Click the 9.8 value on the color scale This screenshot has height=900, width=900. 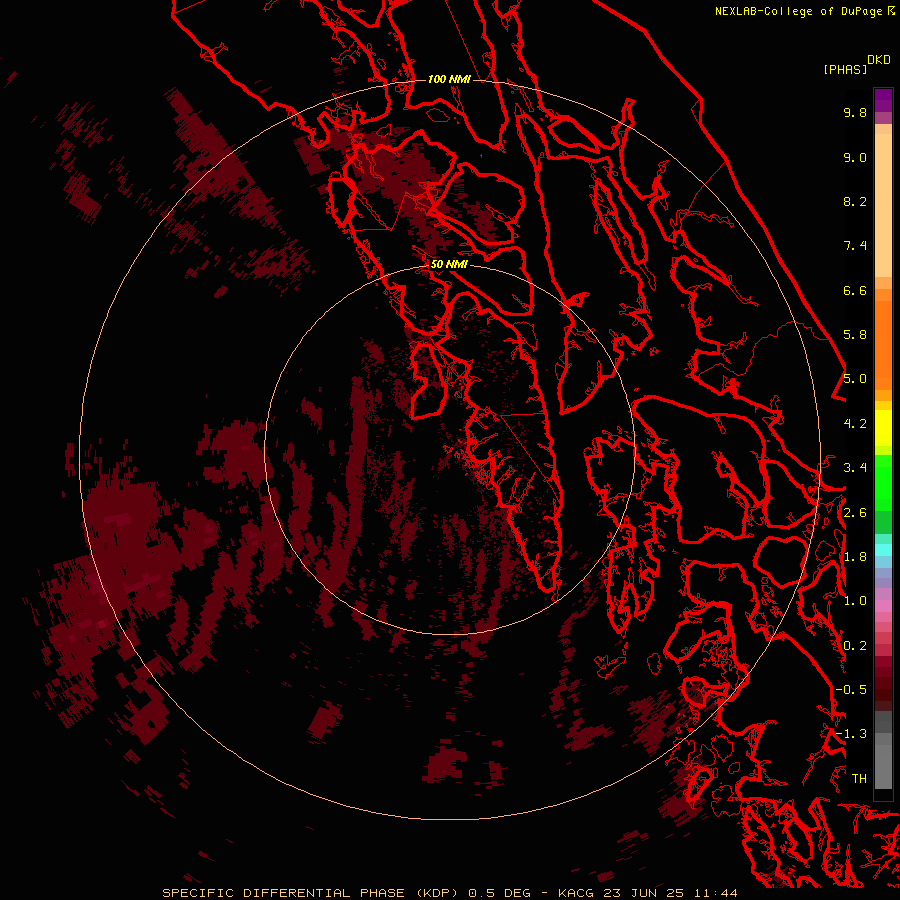coord(855,112)
